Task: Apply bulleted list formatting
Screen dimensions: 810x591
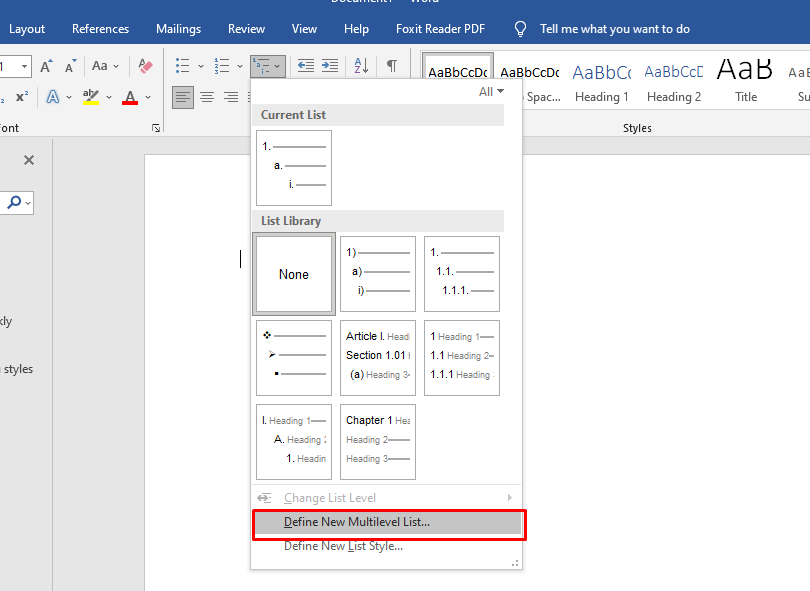Action: click(182, 66)
